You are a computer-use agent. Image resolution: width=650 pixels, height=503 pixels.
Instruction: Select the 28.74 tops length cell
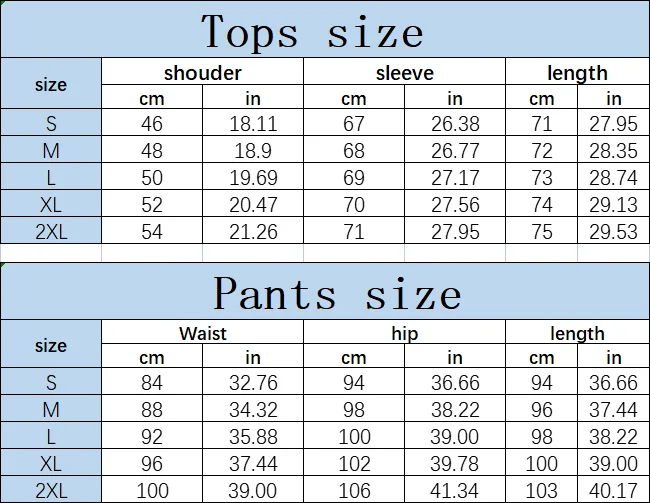(613, 179)
